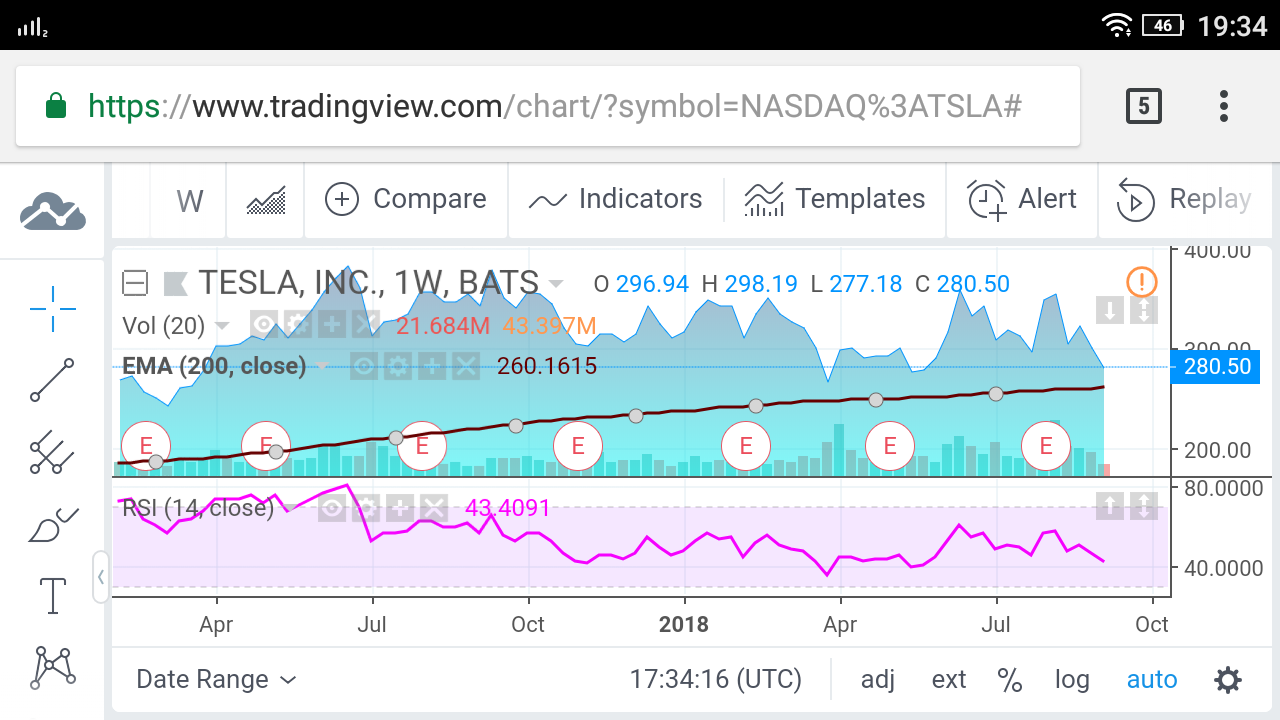
Task: Select the trend line drawing tool
Action: pyautogui.click(x=53, y=380)
